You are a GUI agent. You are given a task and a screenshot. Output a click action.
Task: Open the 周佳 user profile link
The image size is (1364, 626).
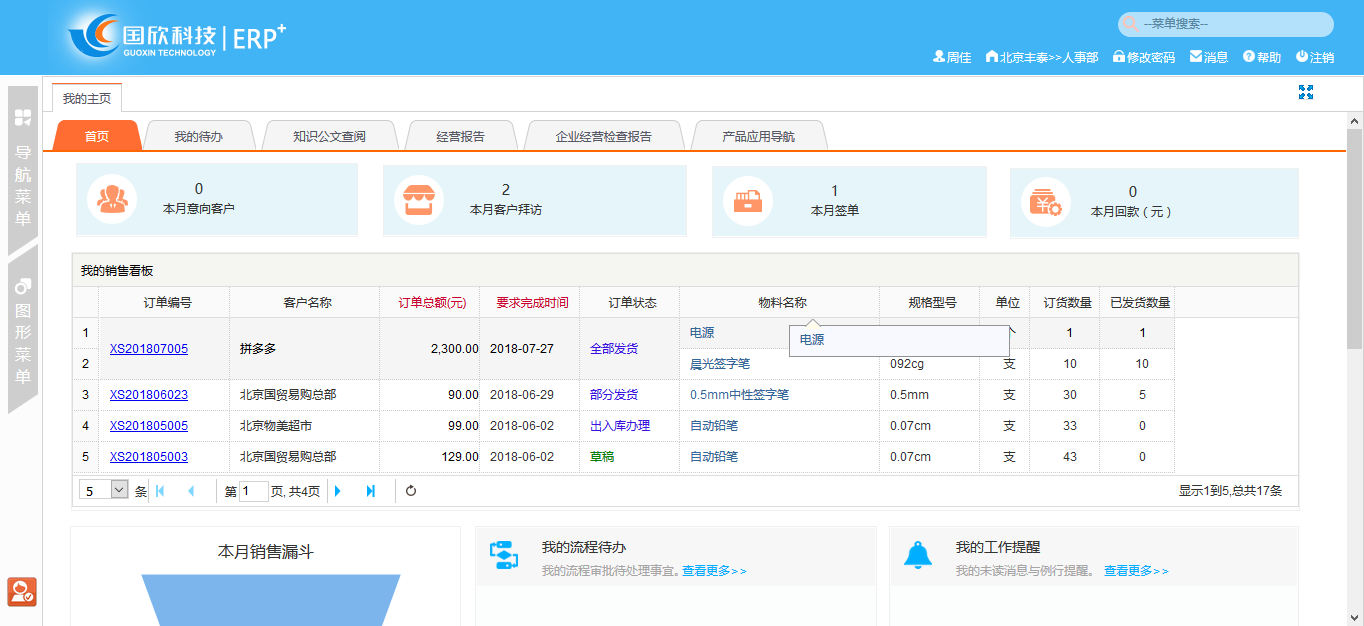click(952, 58)
